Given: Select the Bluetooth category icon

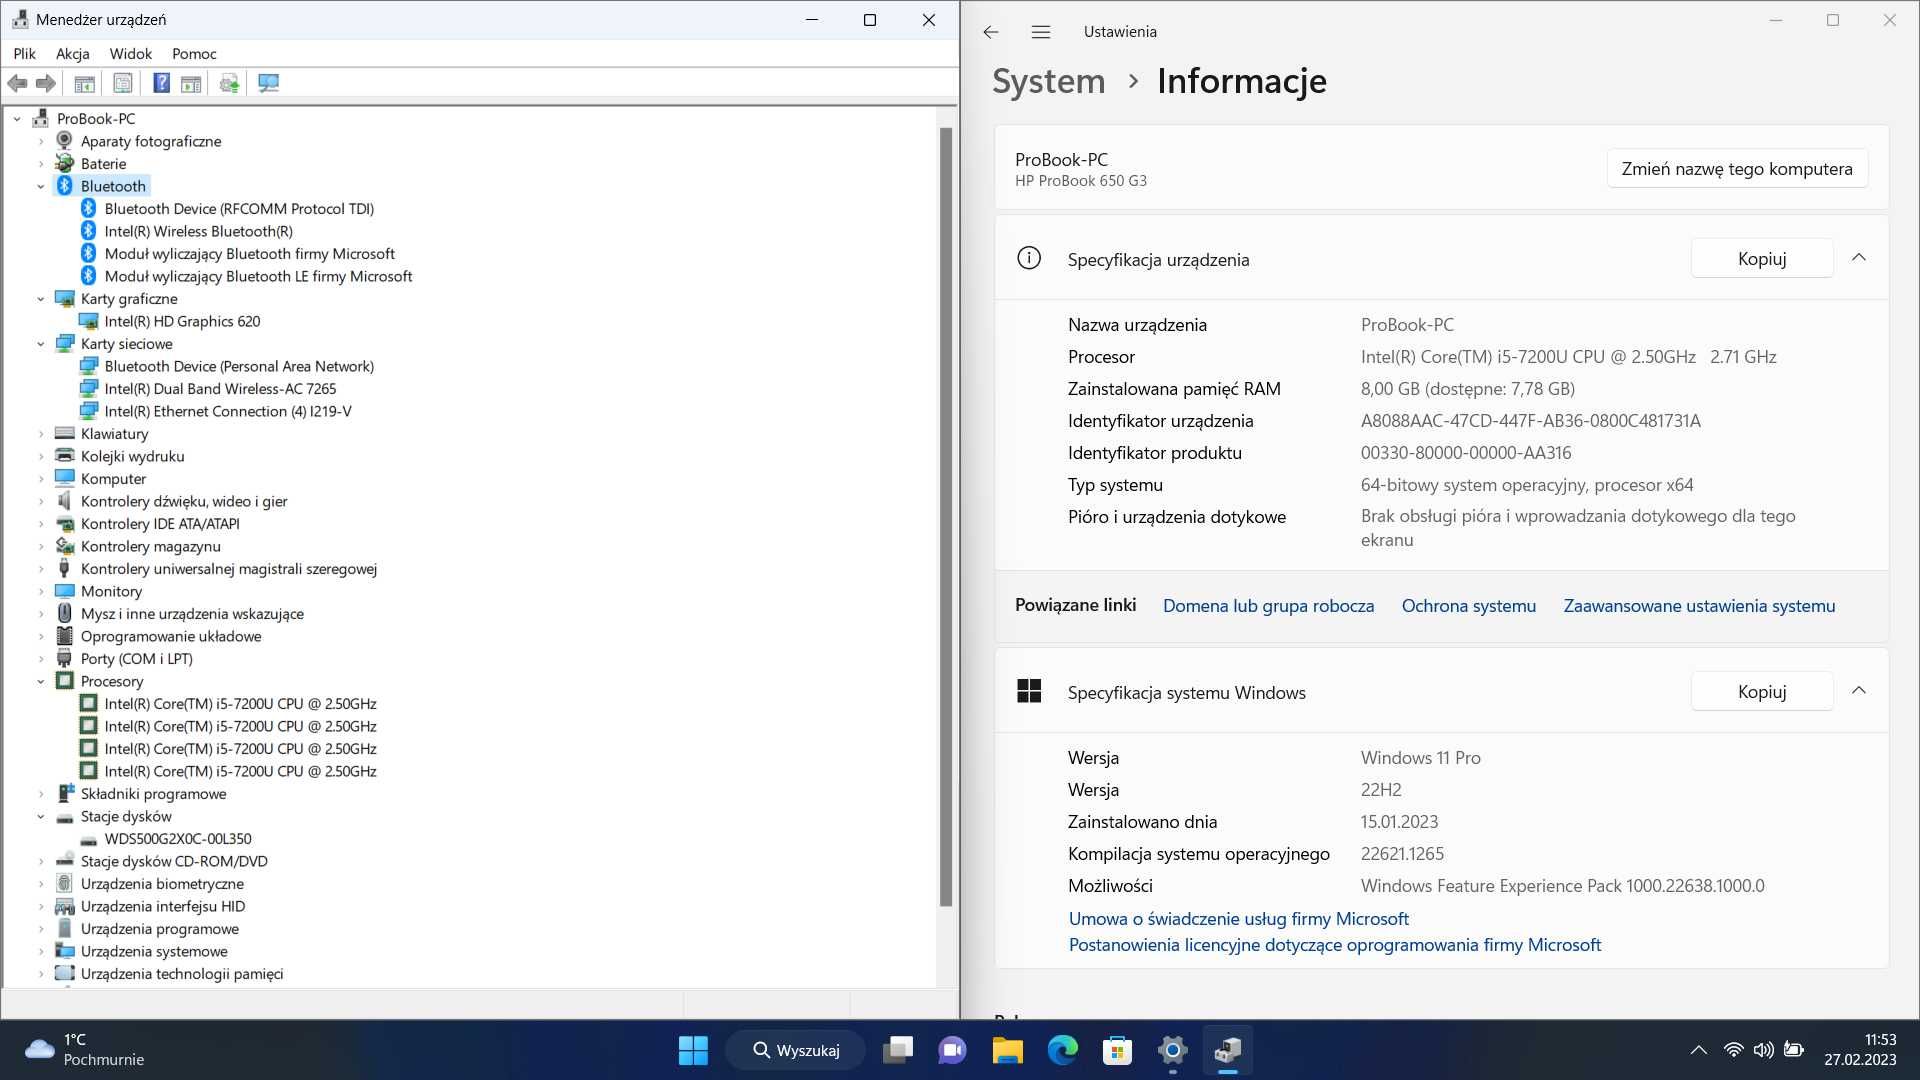Looking at the screenshot, I should 65,186.
